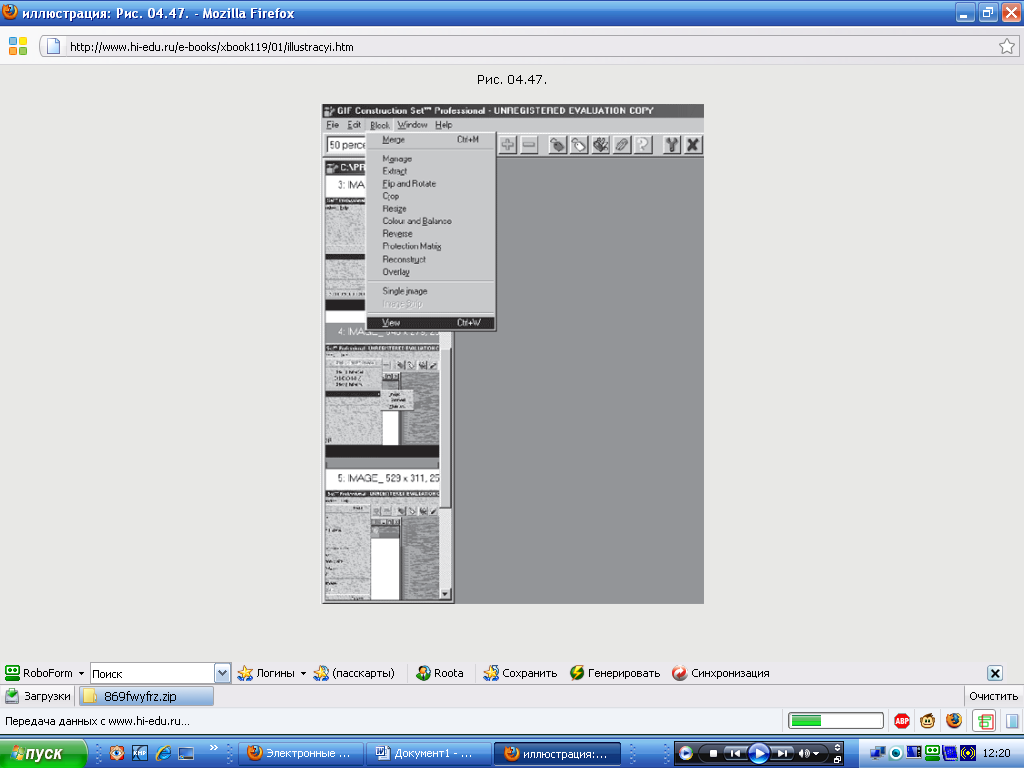
Task: Click the network computers tray icon
Action: pos(878,754)
